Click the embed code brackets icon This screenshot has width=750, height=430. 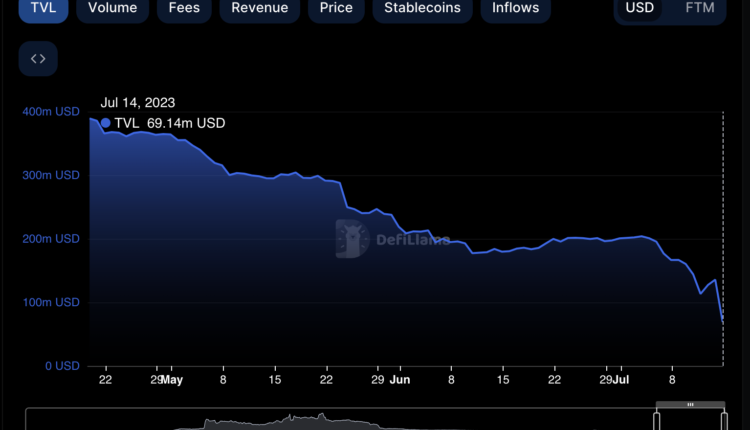click(x=38, y=59)
